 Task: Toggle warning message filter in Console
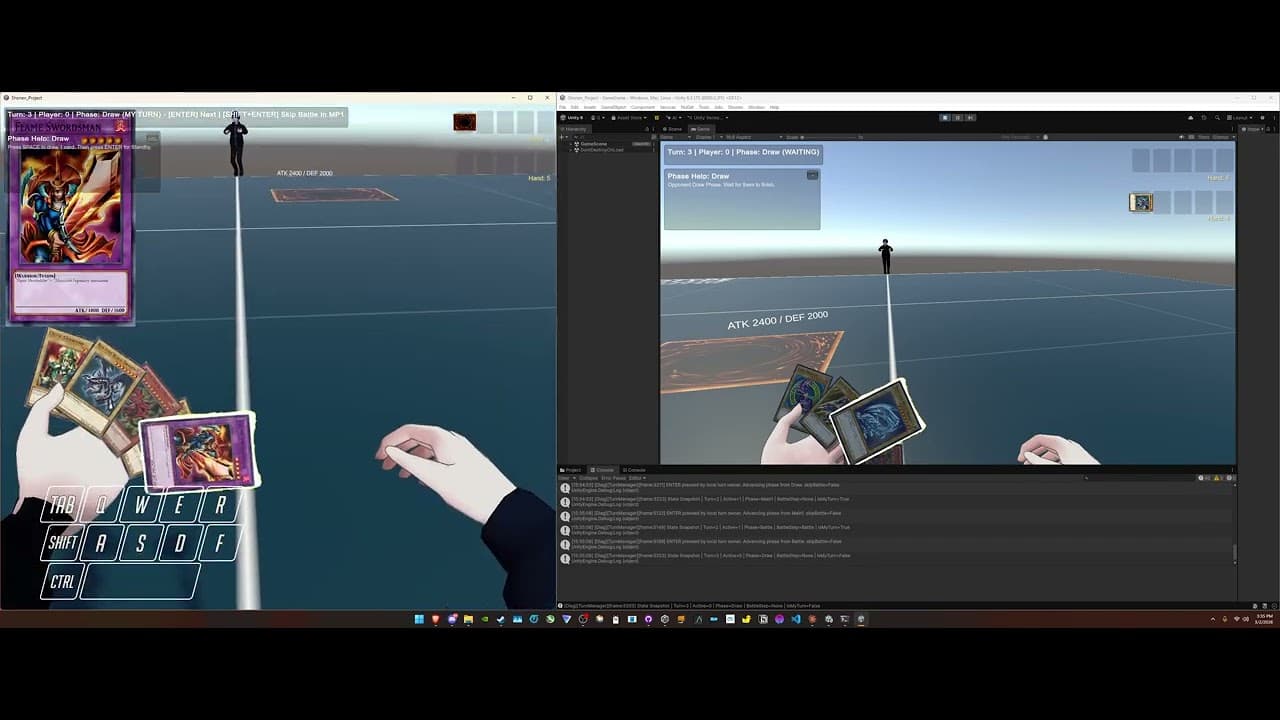point(1218,478)
